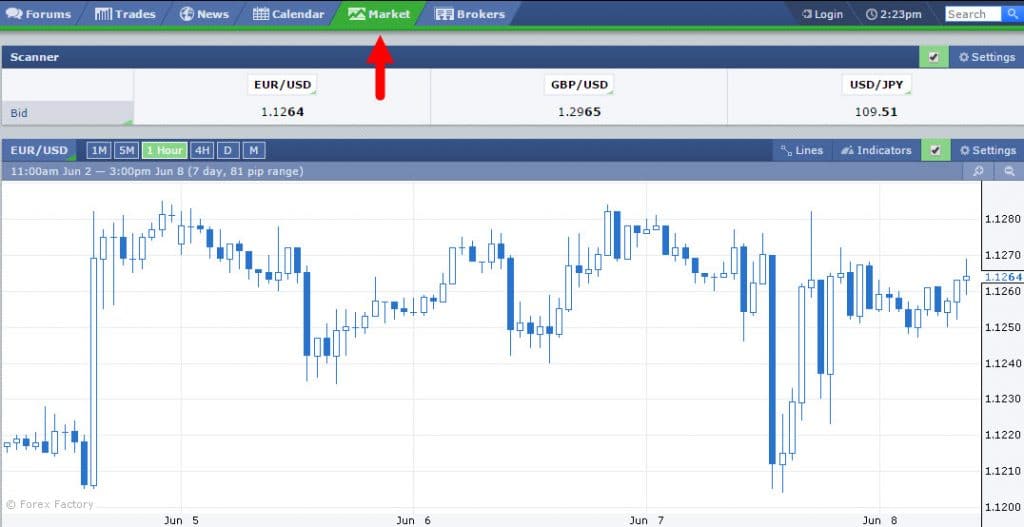
Task: Click the 2:23pm clock setting
Action: [x=894, y=14]
